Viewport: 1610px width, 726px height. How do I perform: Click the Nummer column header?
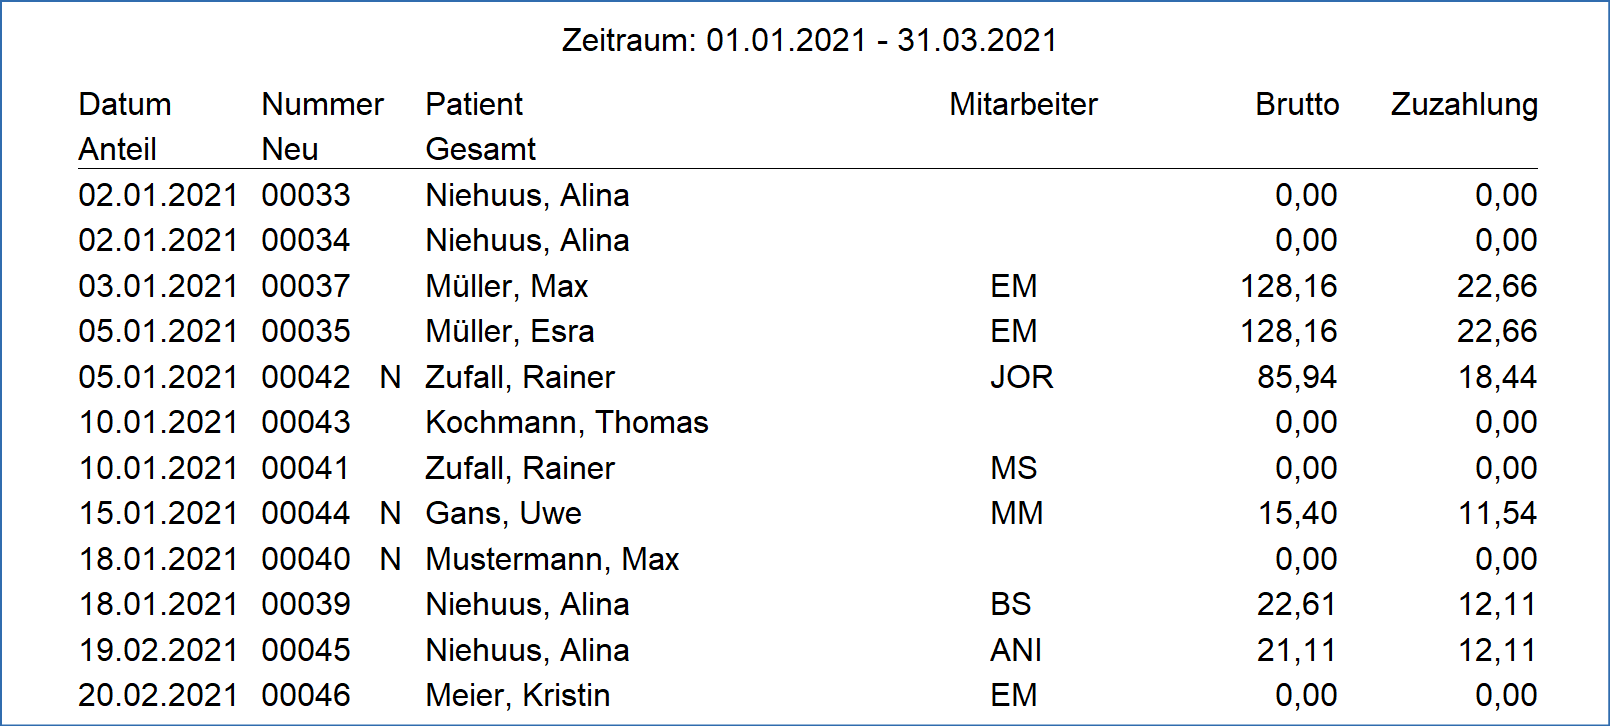click(322, 104)
